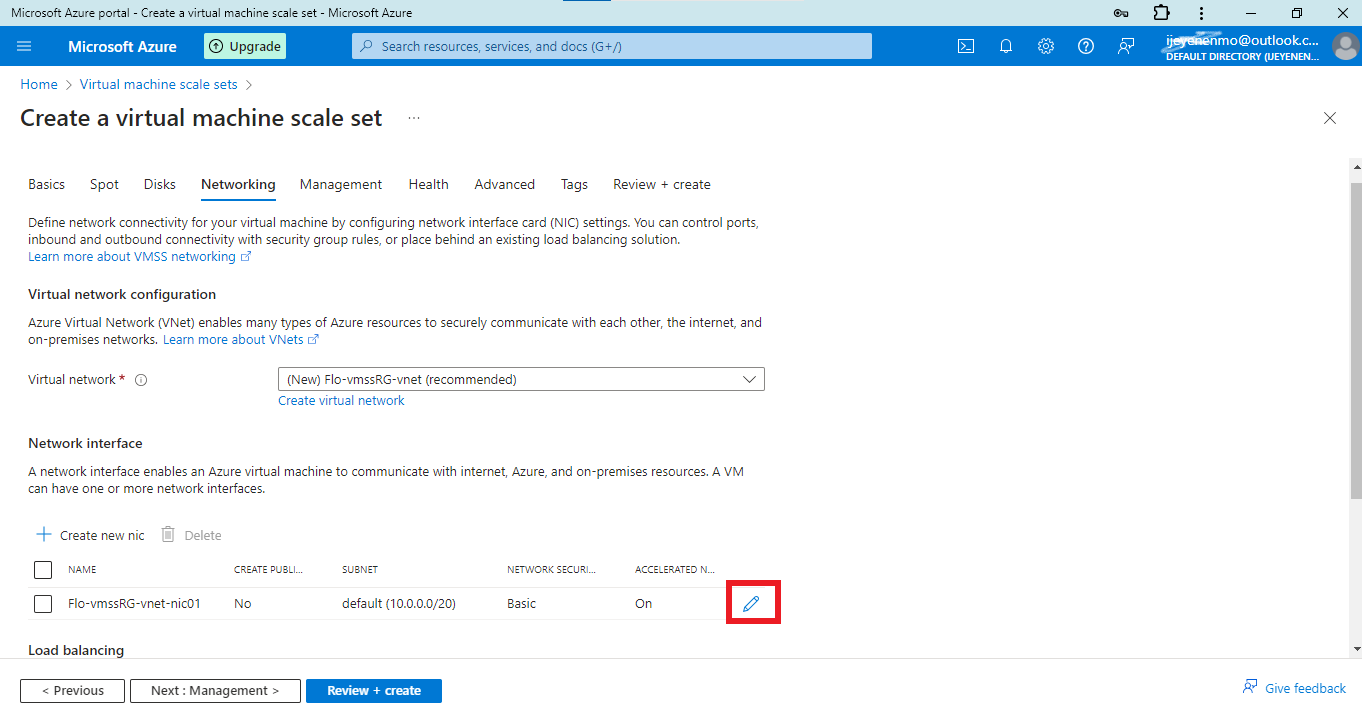
Task: Switch to the Advanced tab
Action: point(504,184)
